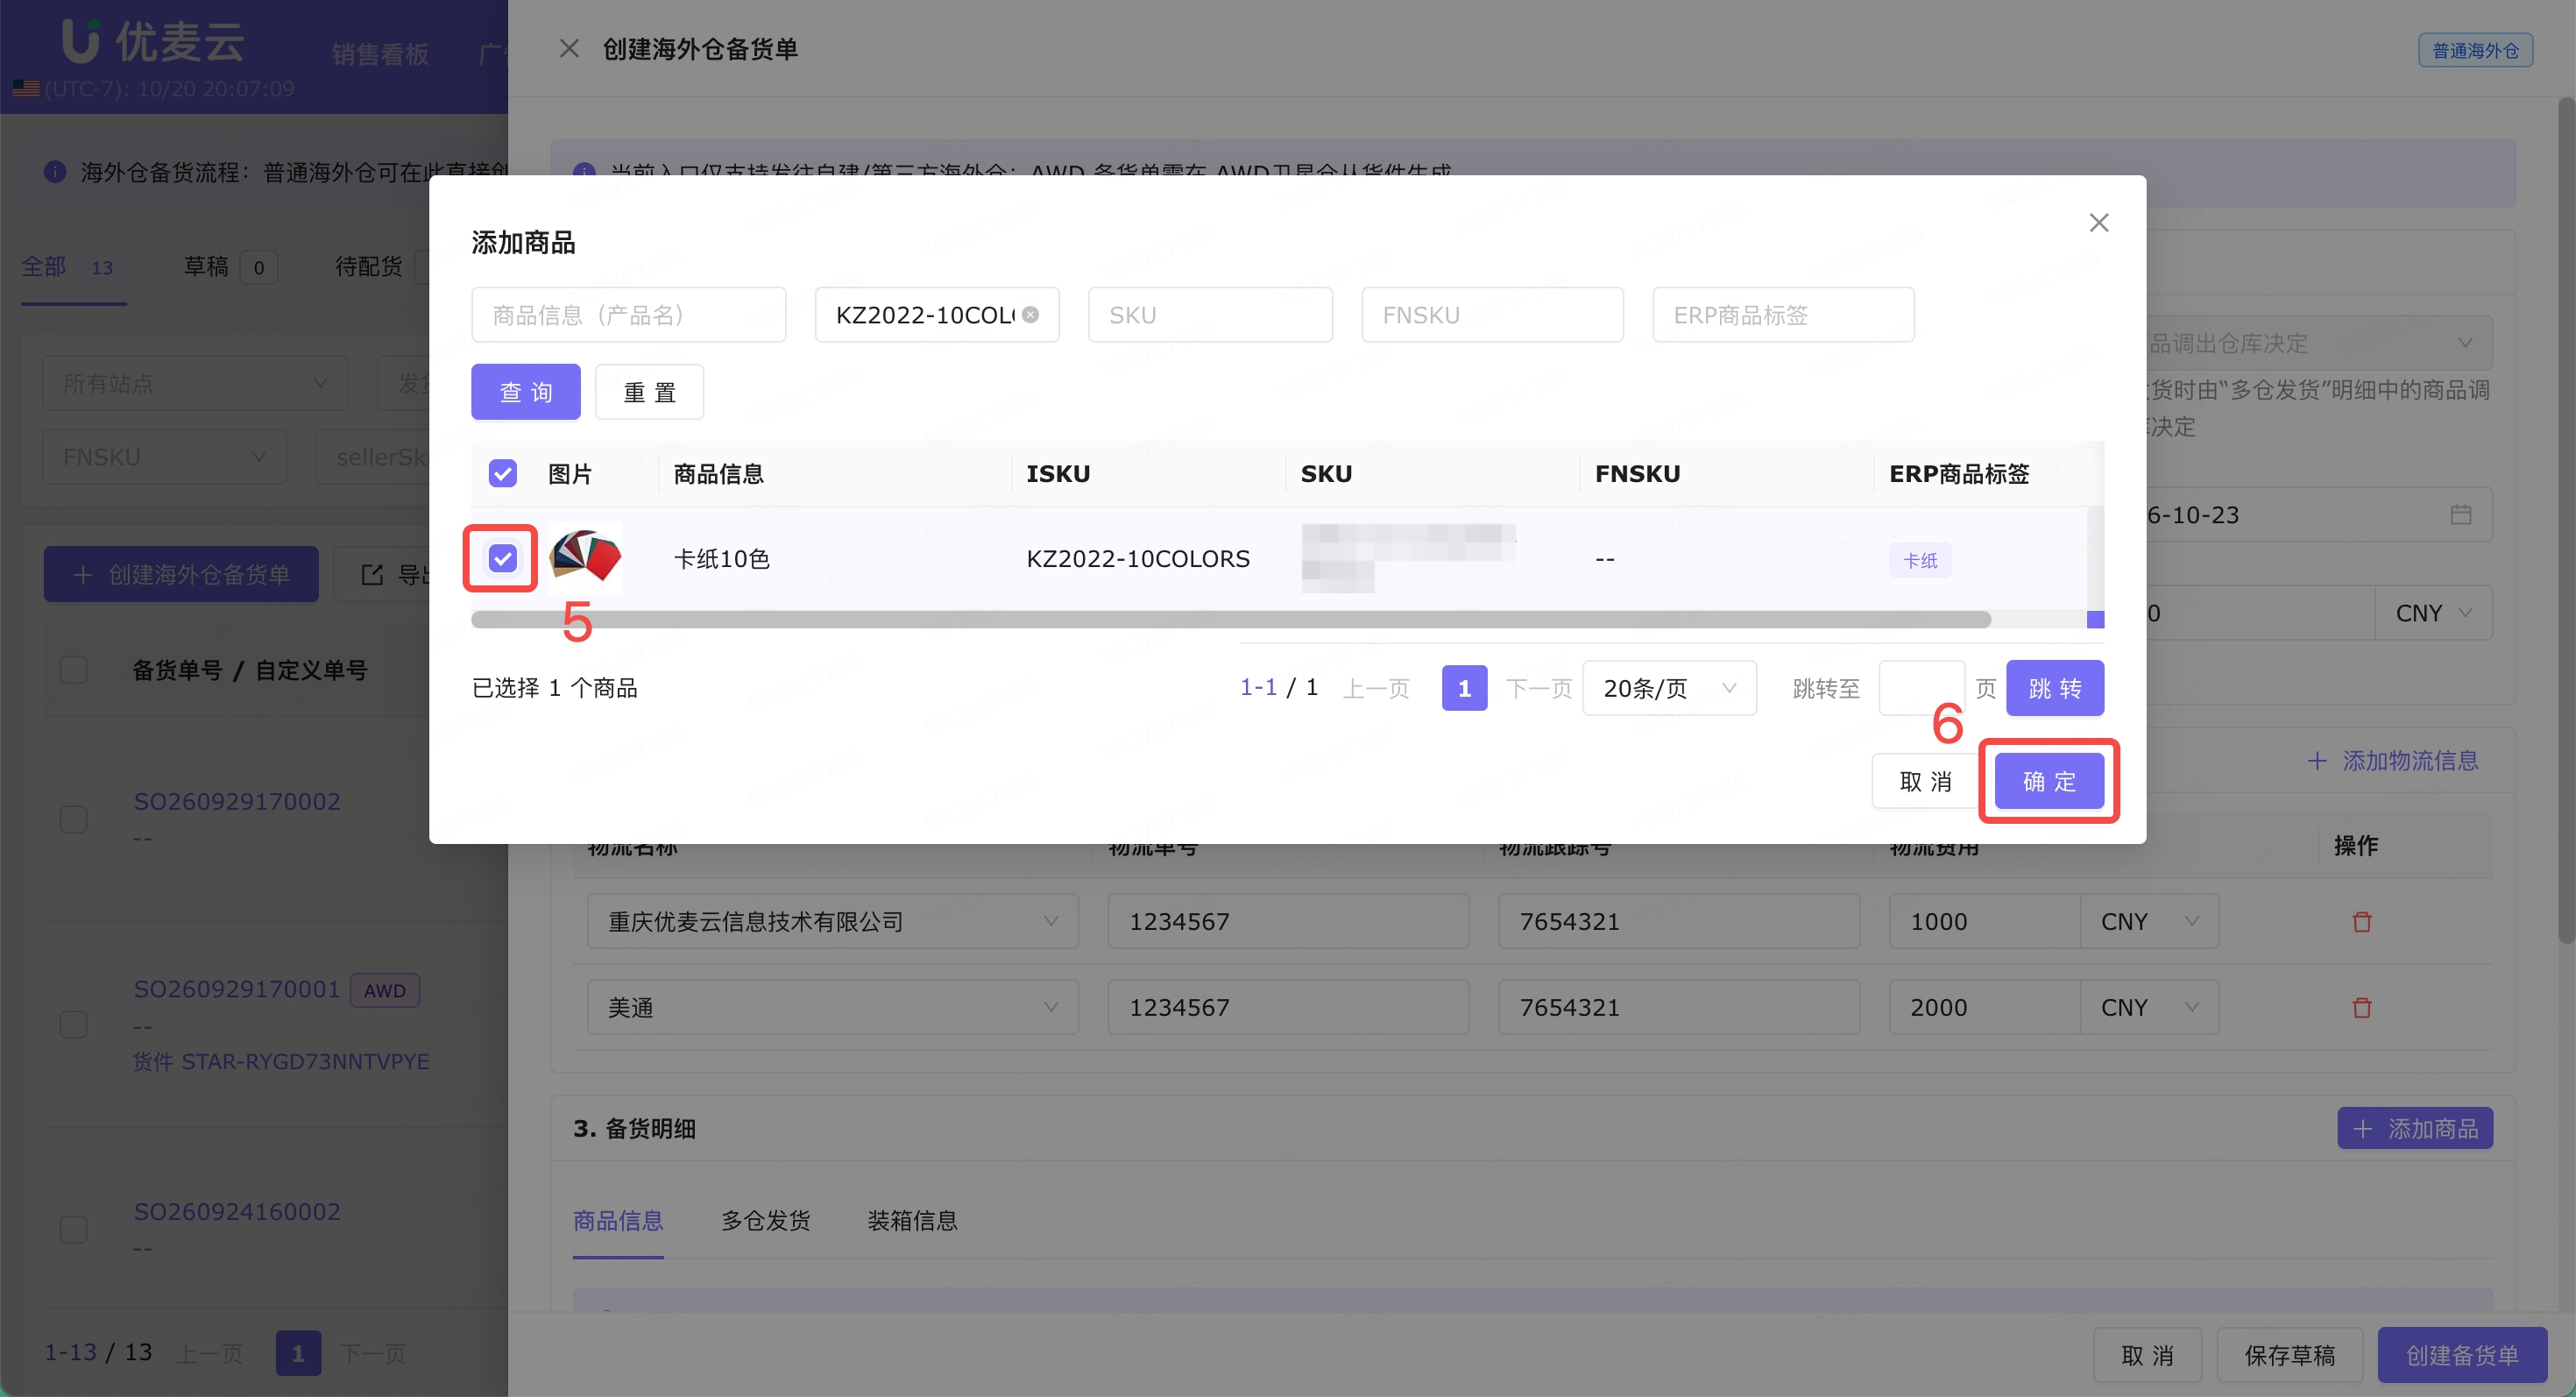The image size is (2576, 1397).
Task: Confirm selection with 确定 button
Action: [2049, 780]
